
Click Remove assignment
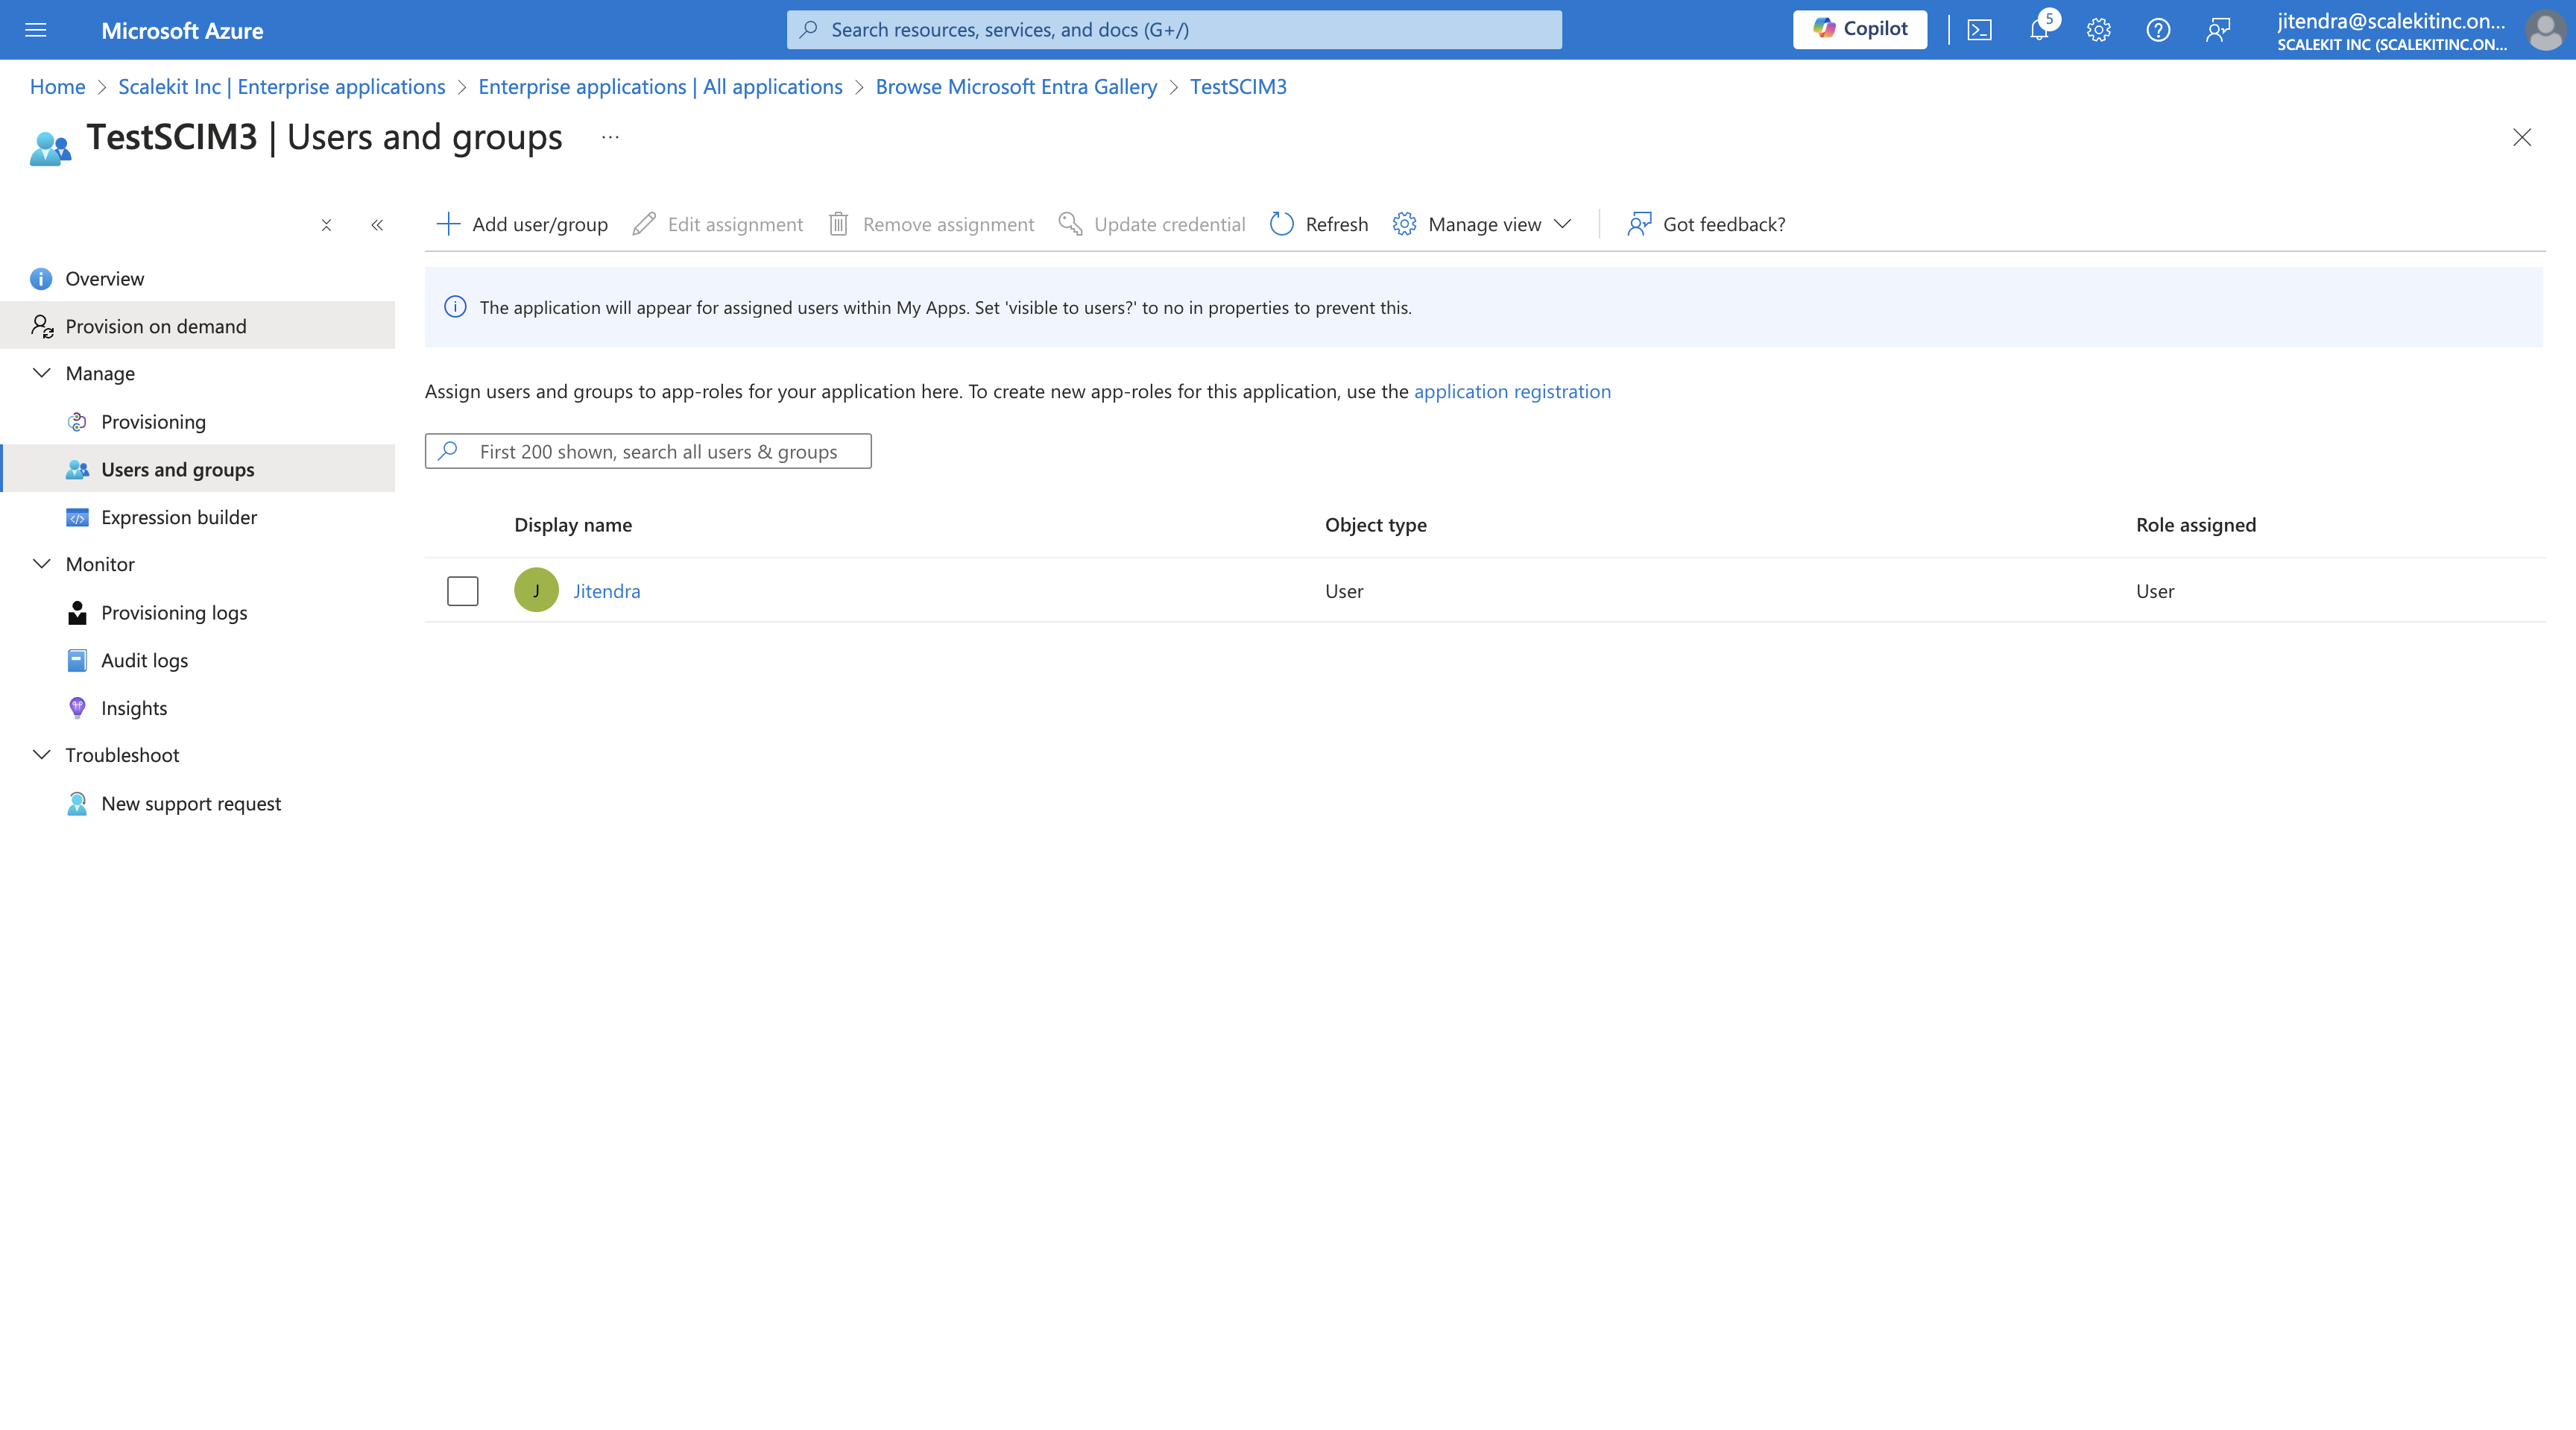pos(931,224)
